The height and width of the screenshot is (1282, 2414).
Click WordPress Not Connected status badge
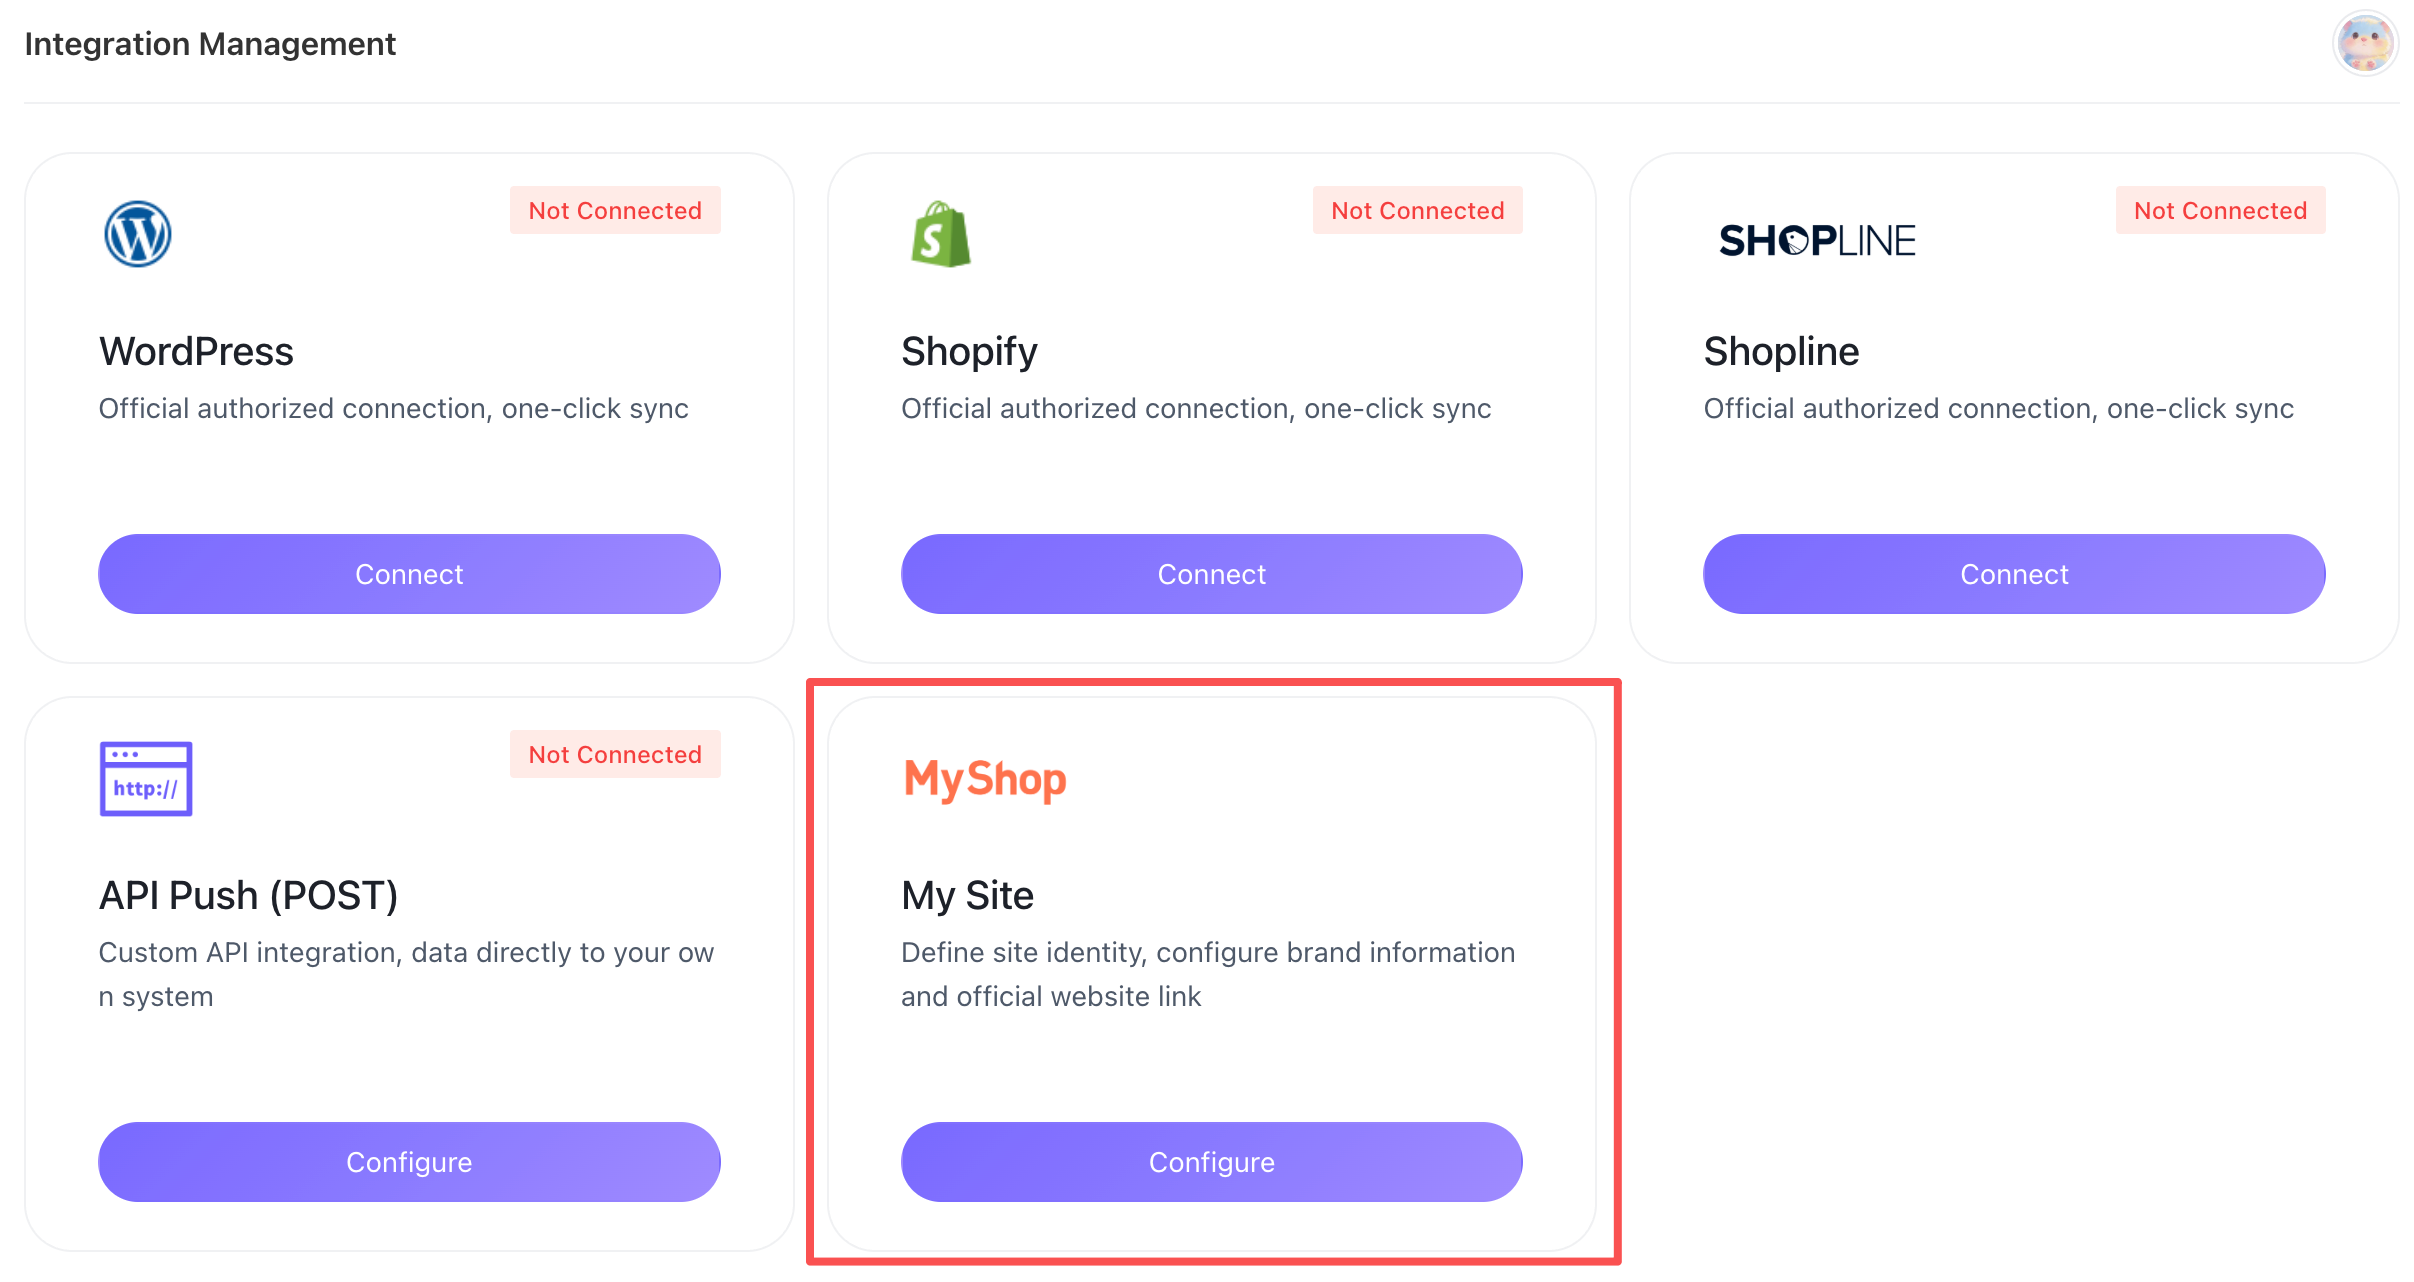point(615,210)
